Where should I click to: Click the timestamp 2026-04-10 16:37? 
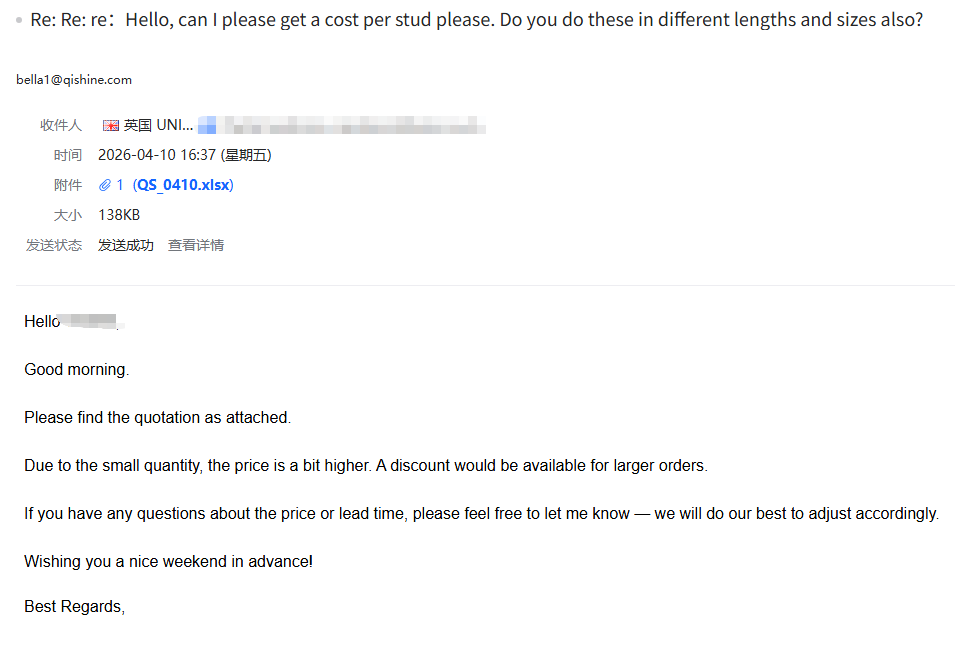click(x=157, y=155)
